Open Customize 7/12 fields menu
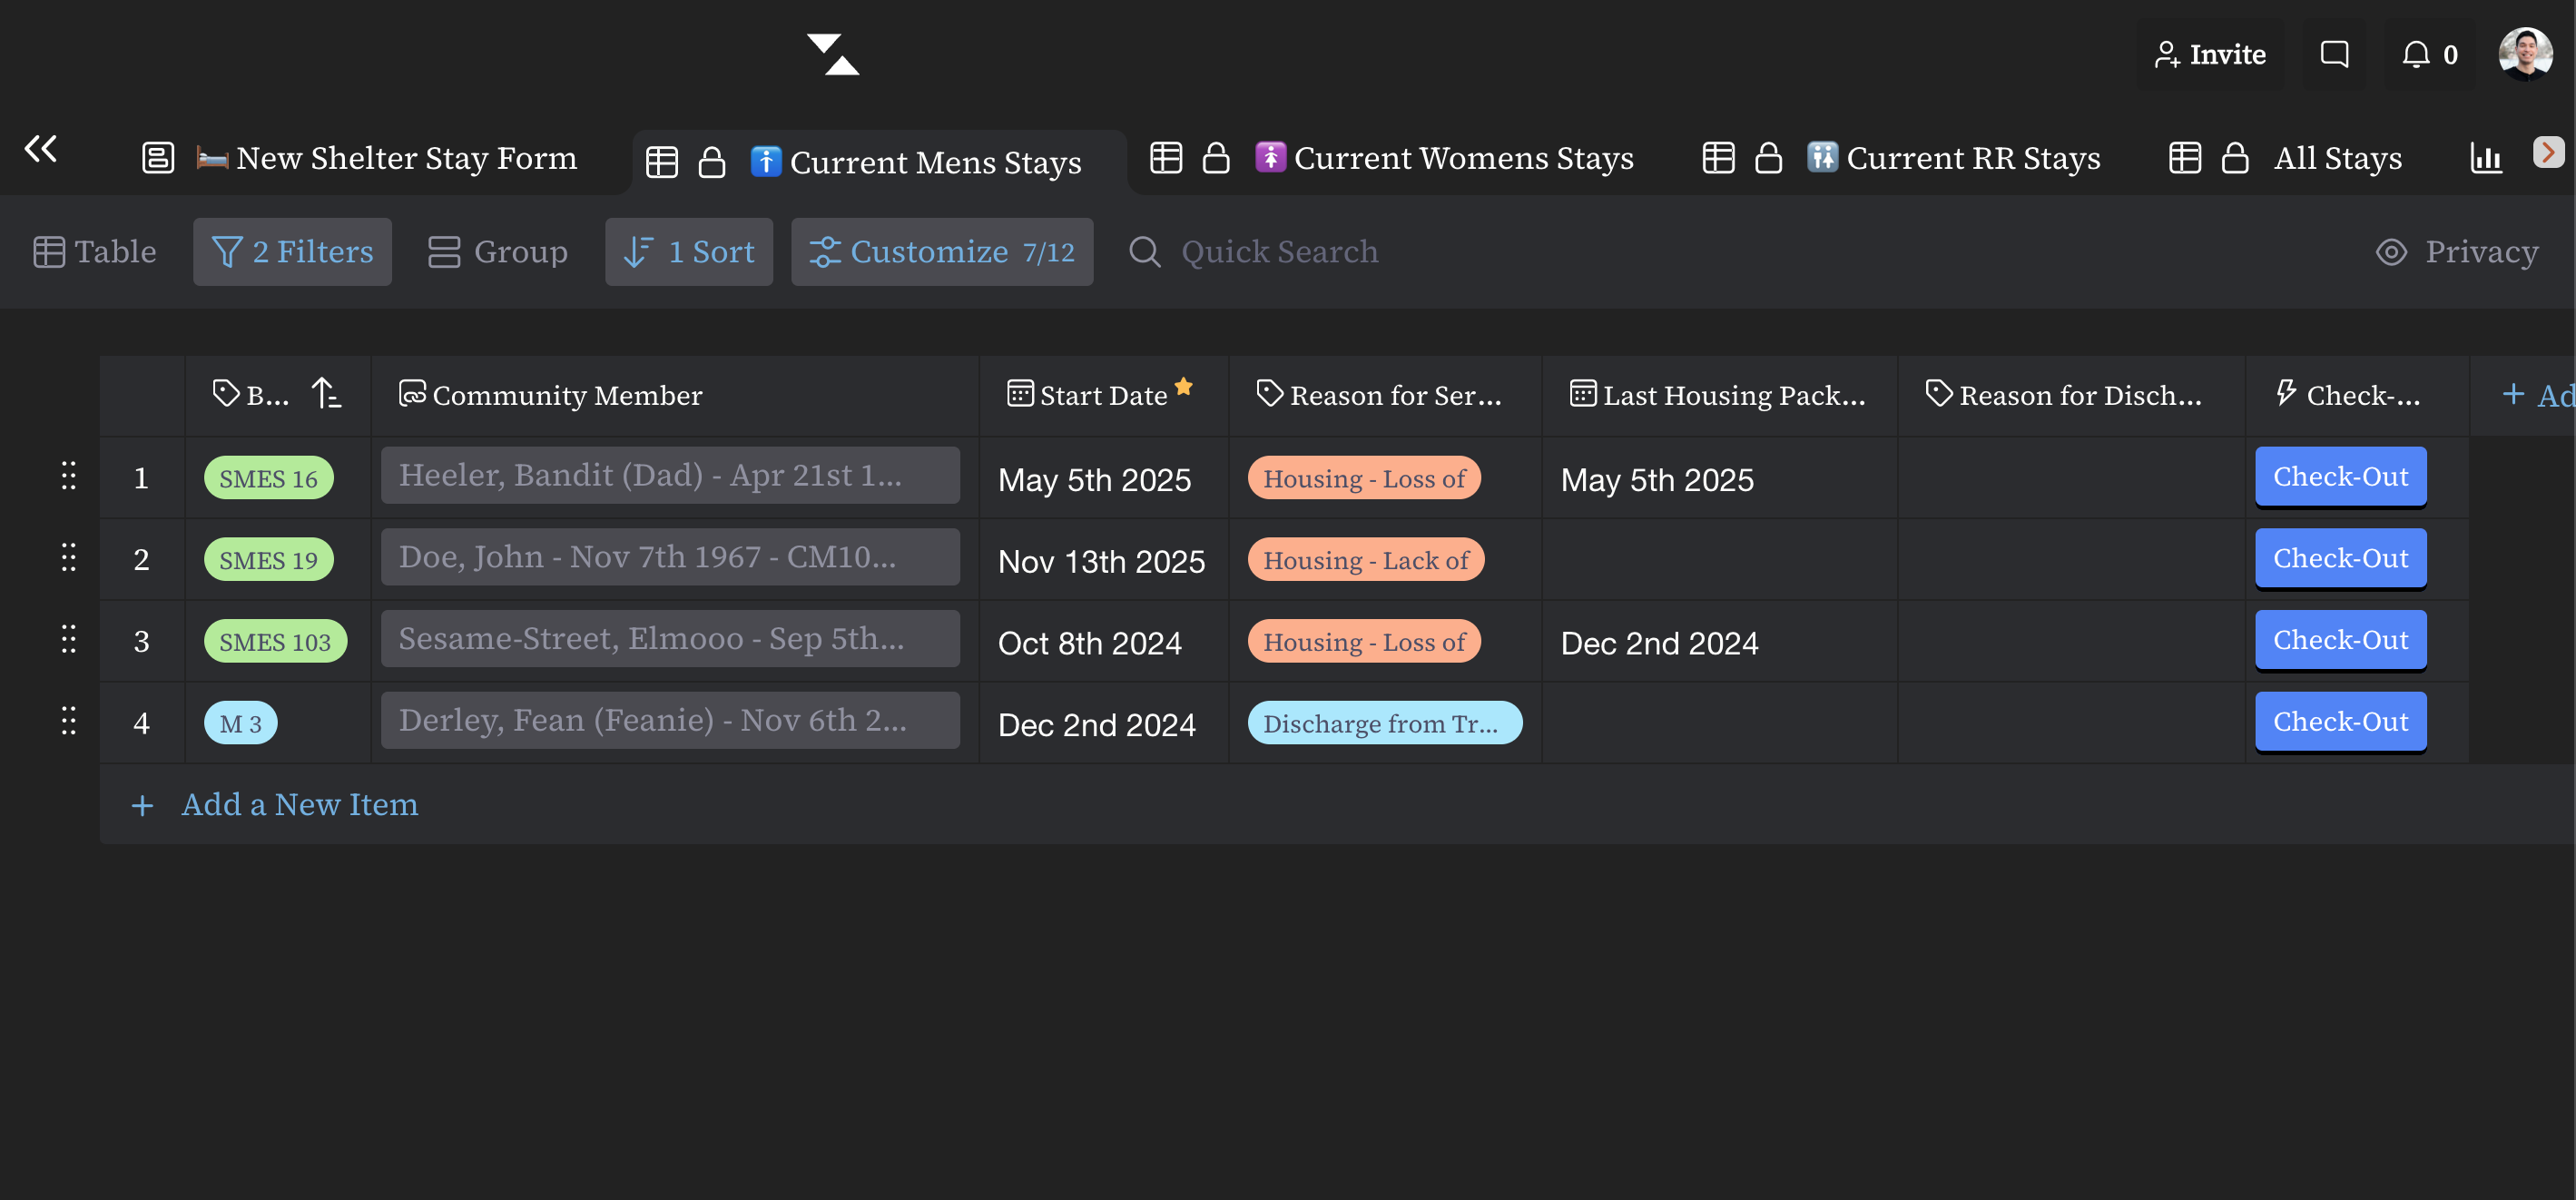2576x1200 pixels. click(942, 252)
